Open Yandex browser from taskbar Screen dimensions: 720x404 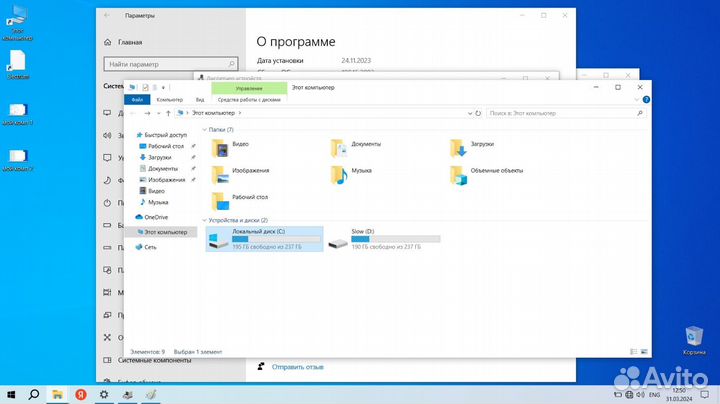point(81,394)
